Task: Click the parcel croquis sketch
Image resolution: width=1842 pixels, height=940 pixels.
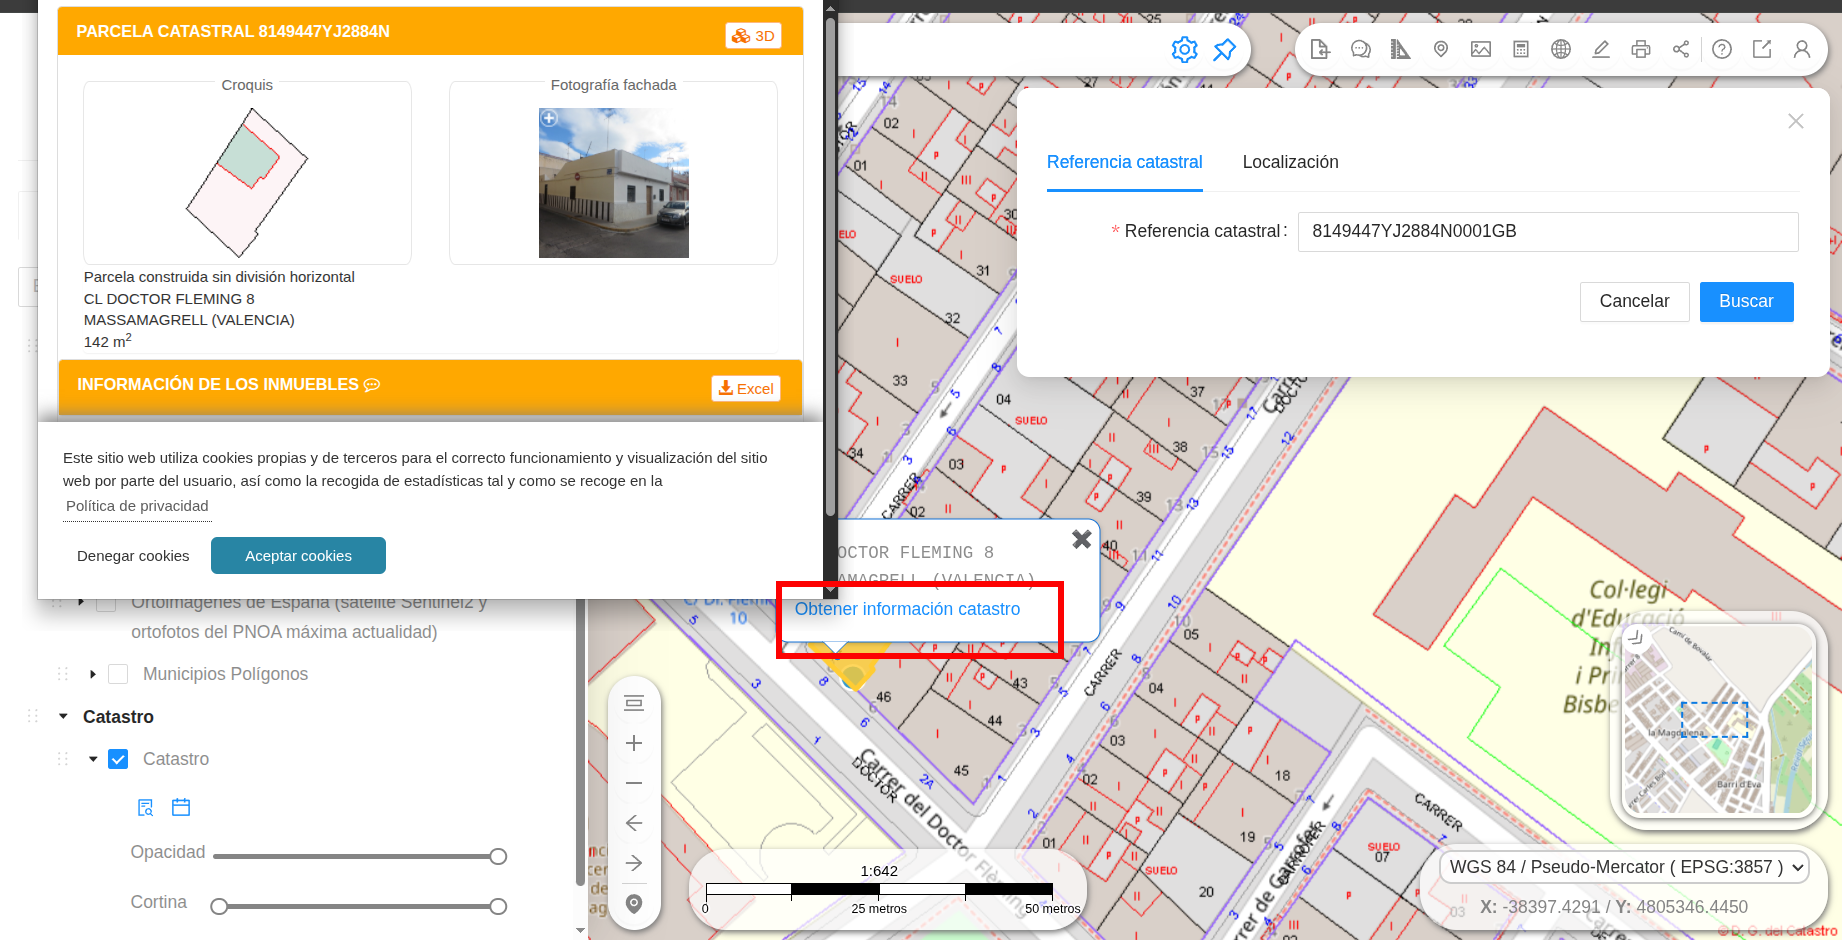Action: [x=247, y=183]
